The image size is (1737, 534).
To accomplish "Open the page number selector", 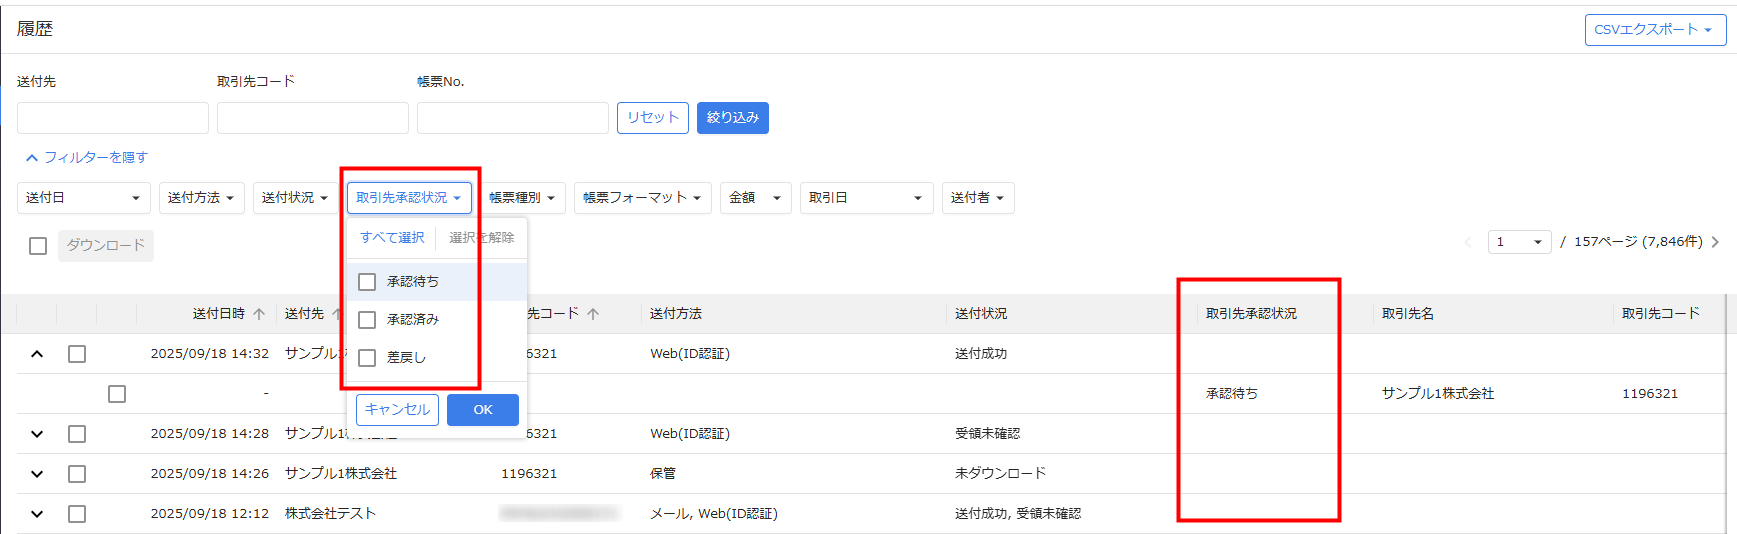I will pos(1519,242).
